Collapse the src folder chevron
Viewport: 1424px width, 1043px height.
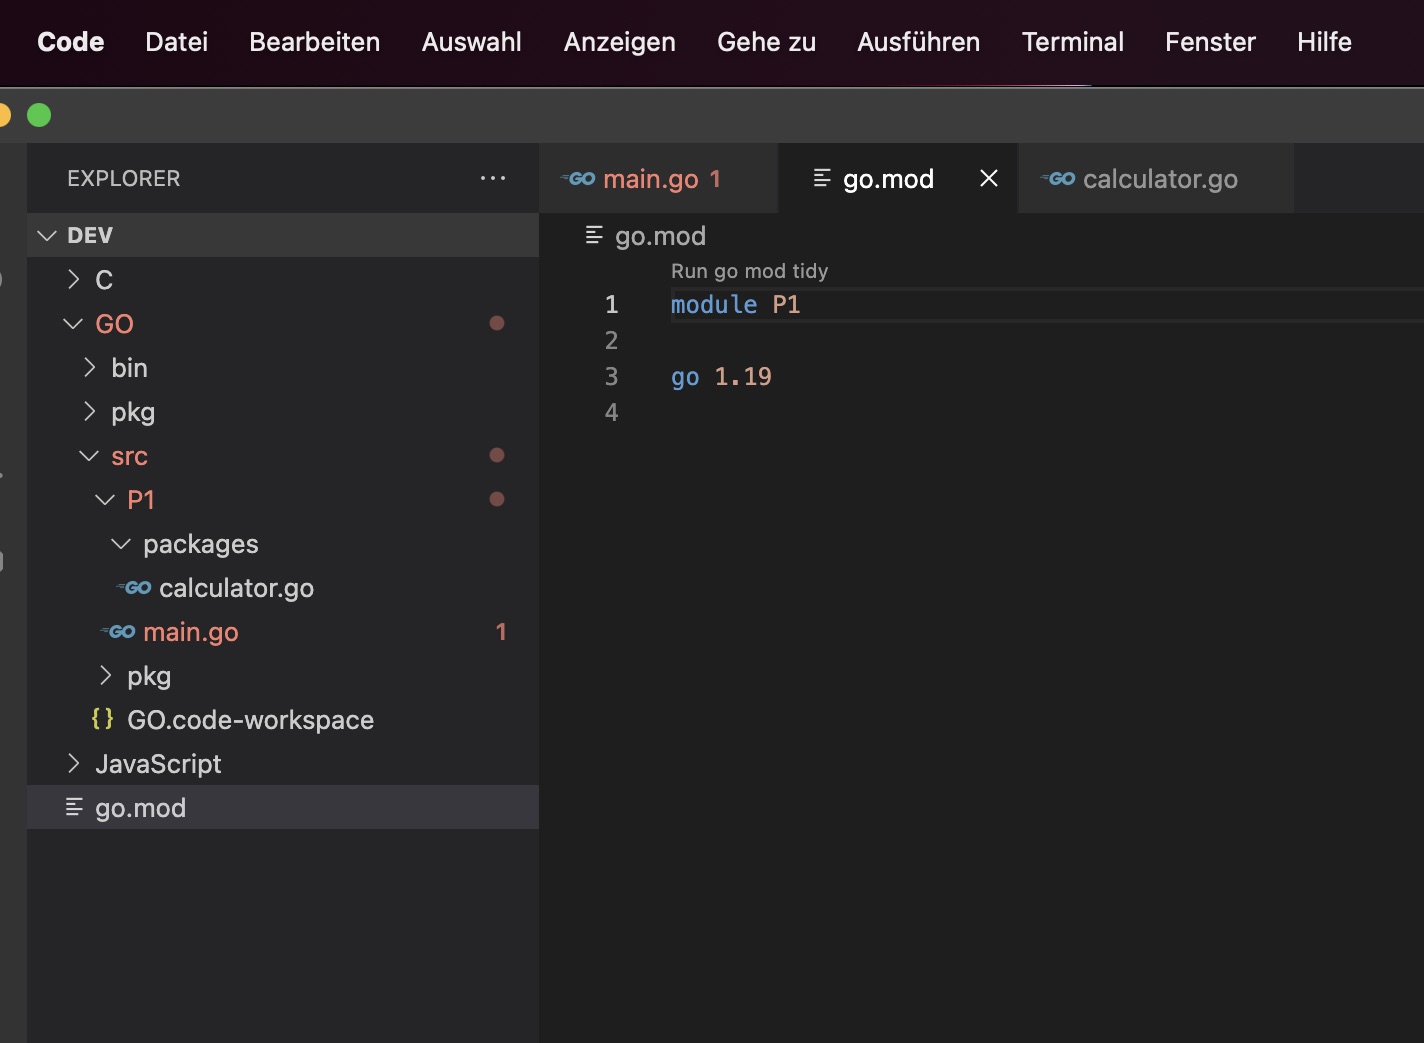[89, 456]
